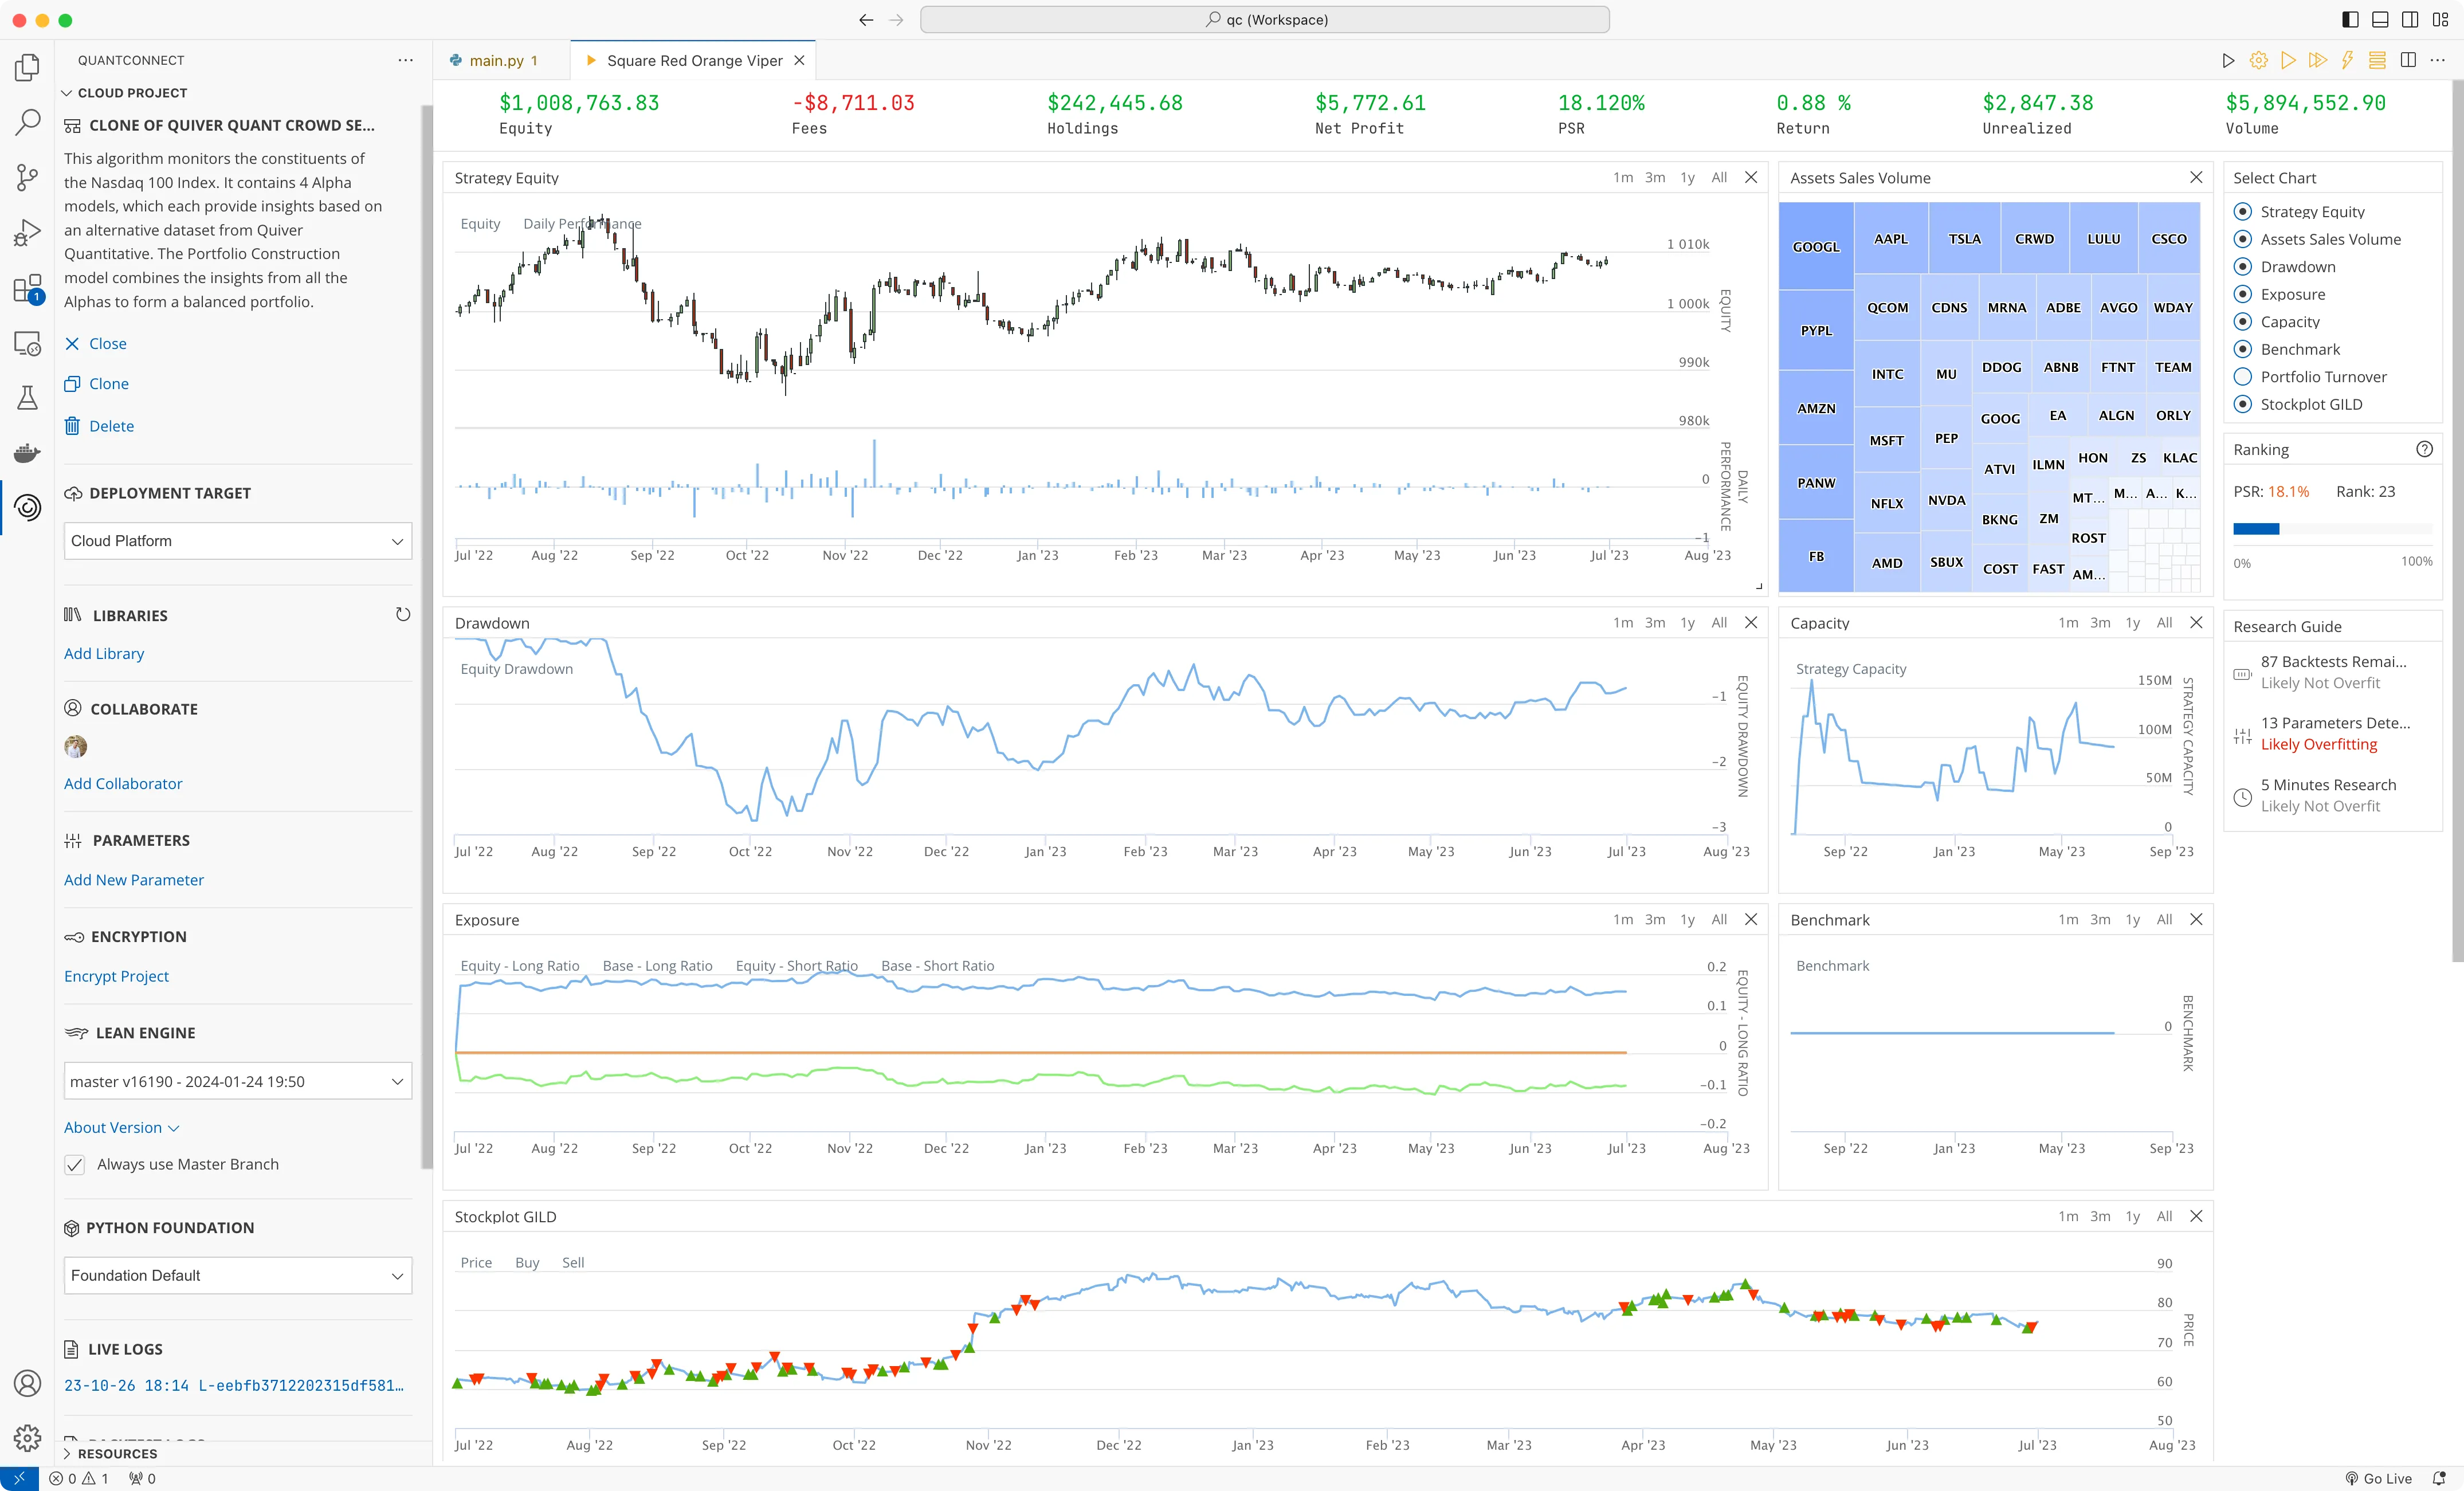Deselect the Drawdown chart radio button
This screenshot has height=1491, width=2464.
2243,267
